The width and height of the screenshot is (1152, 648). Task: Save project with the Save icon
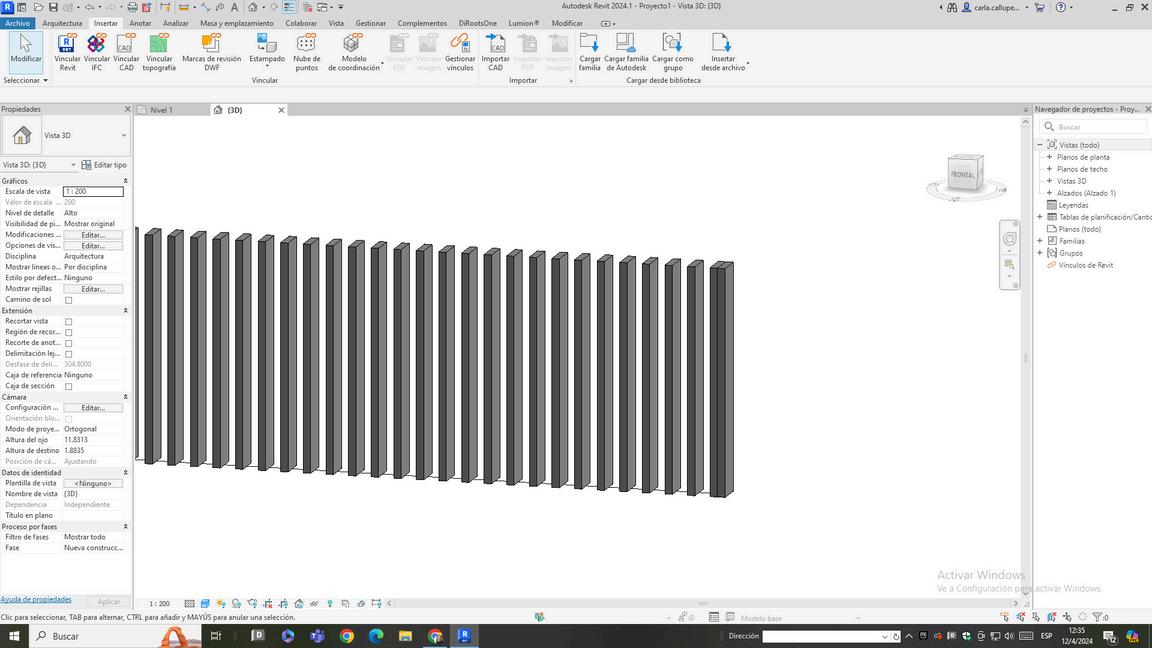click(53, 7)
